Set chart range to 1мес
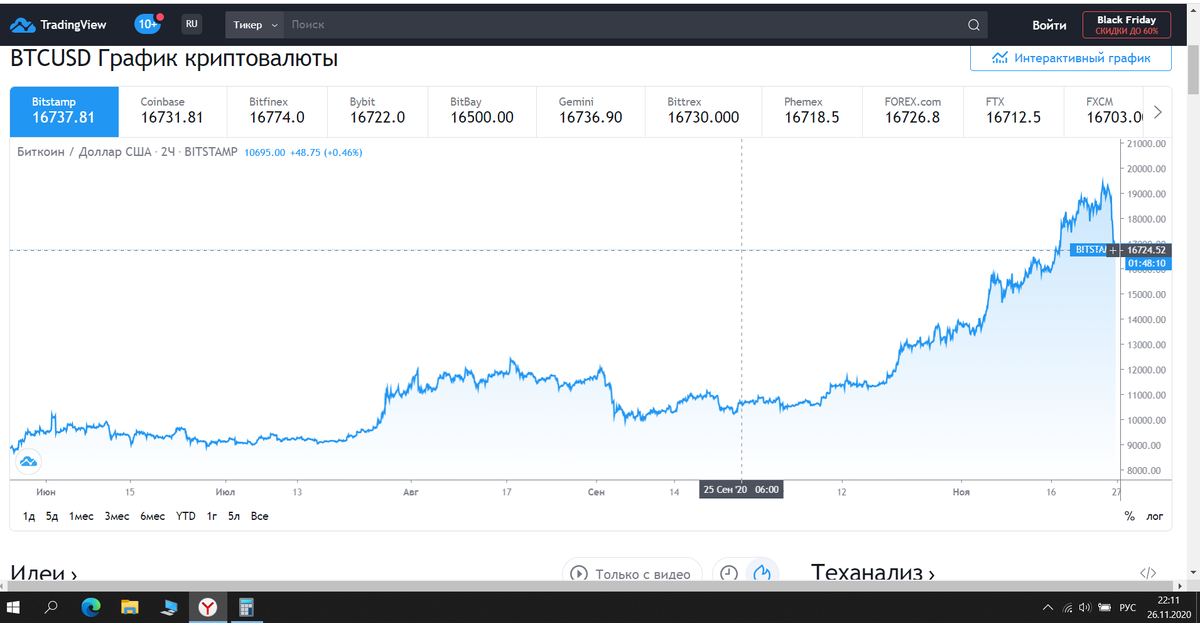1200x623 pixels. [x=81, y=516]
